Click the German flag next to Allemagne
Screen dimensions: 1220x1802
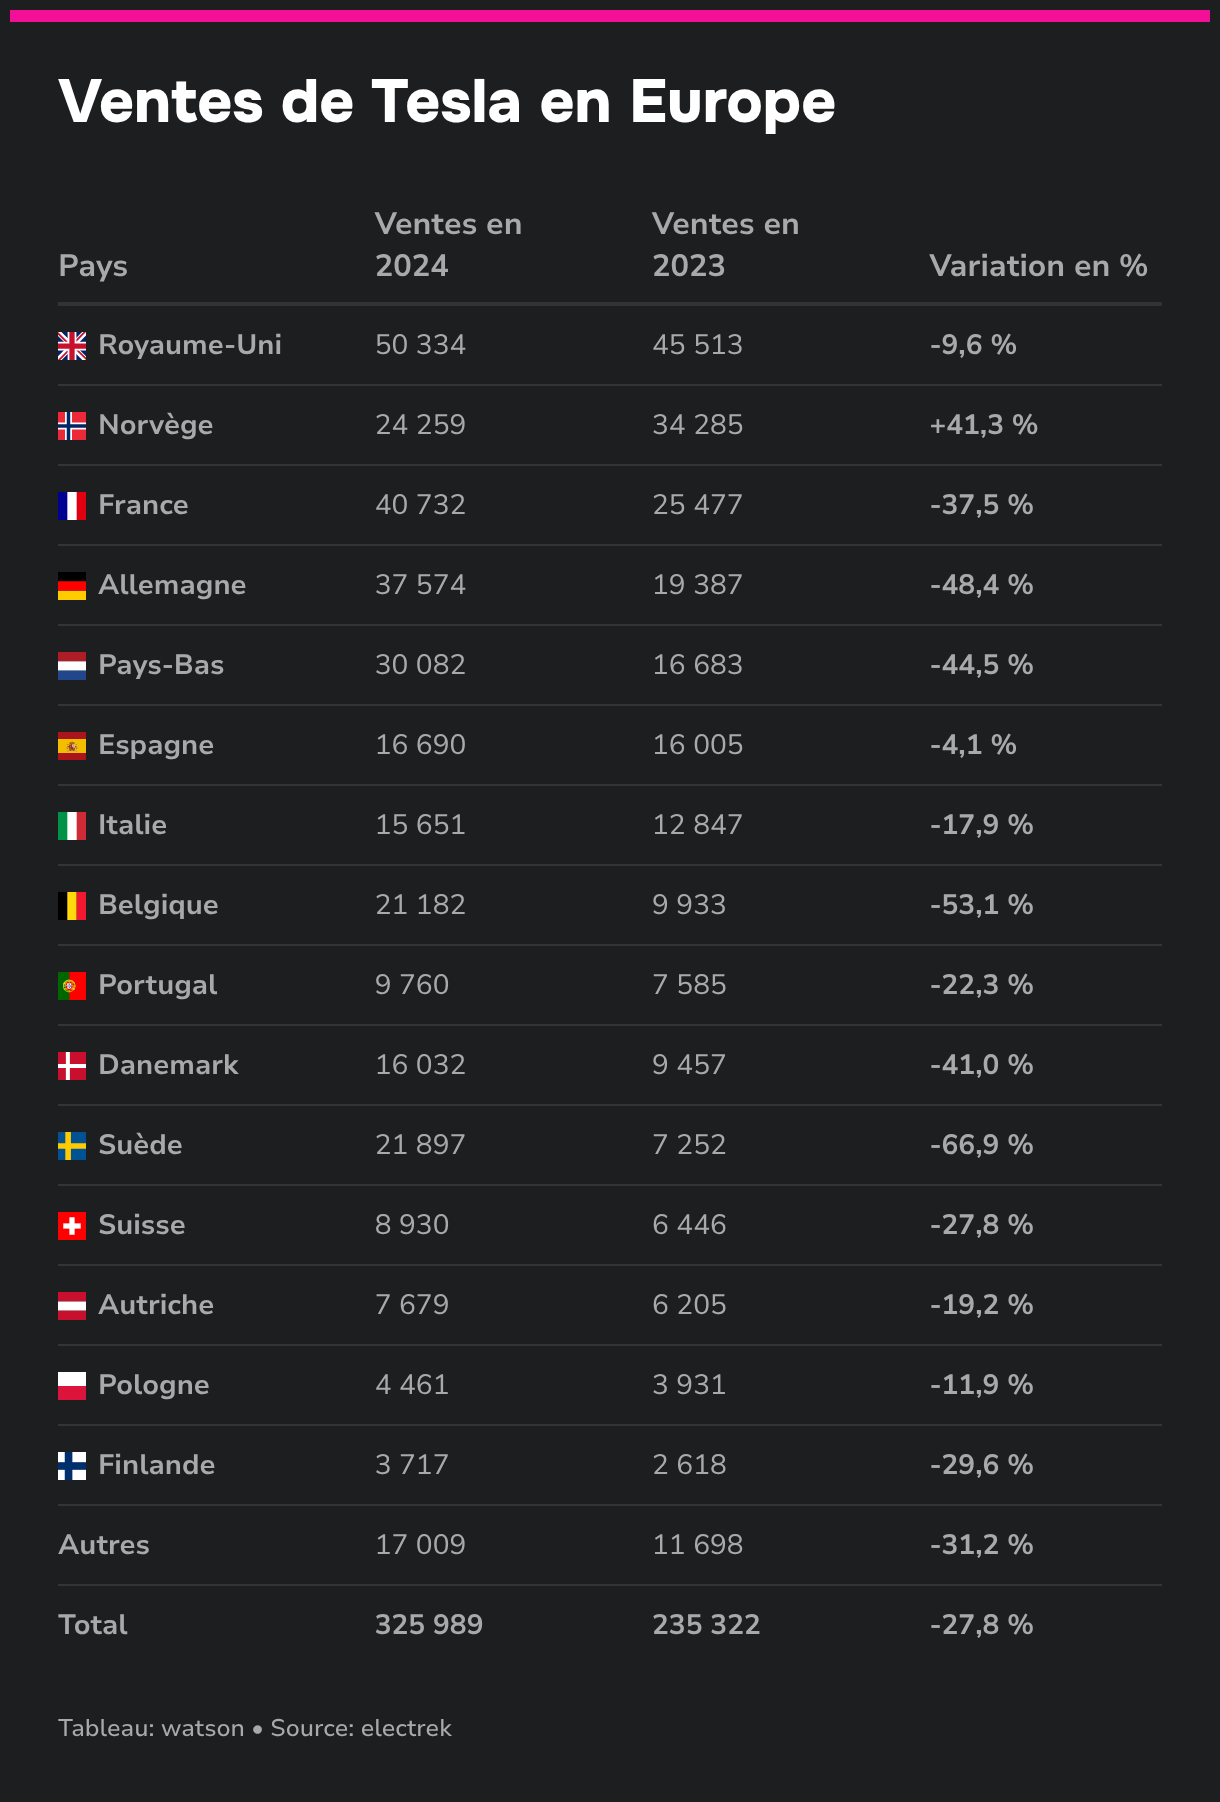[x=72, y=586]
